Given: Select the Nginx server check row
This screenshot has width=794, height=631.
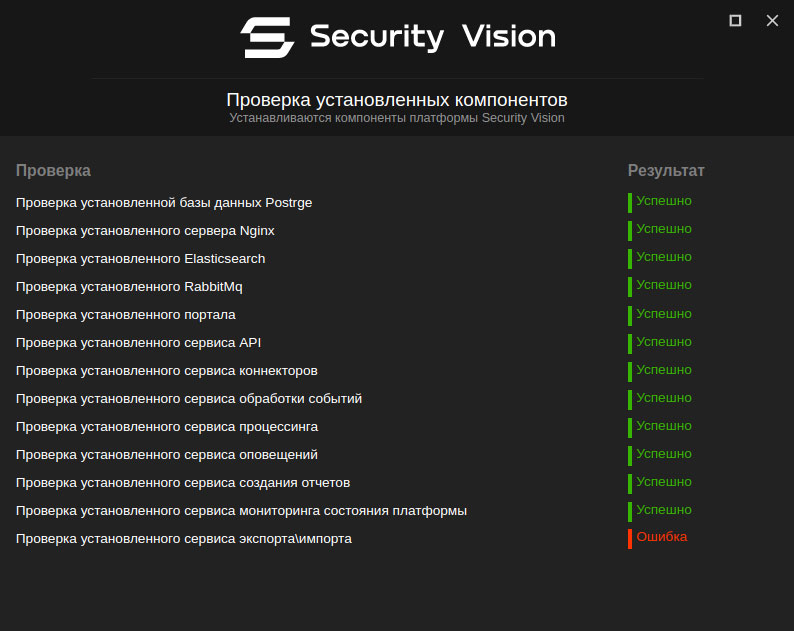Looking at the screenshot, I should click(x=145, y=231).
